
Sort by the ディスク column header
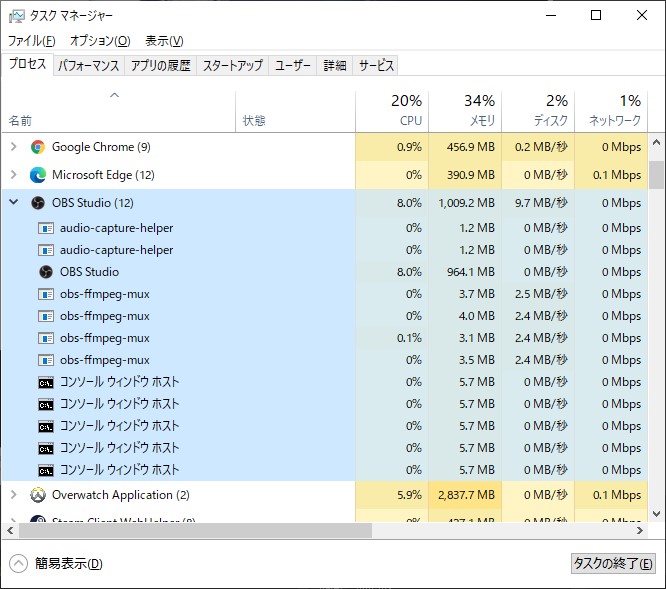coord(538,112)
